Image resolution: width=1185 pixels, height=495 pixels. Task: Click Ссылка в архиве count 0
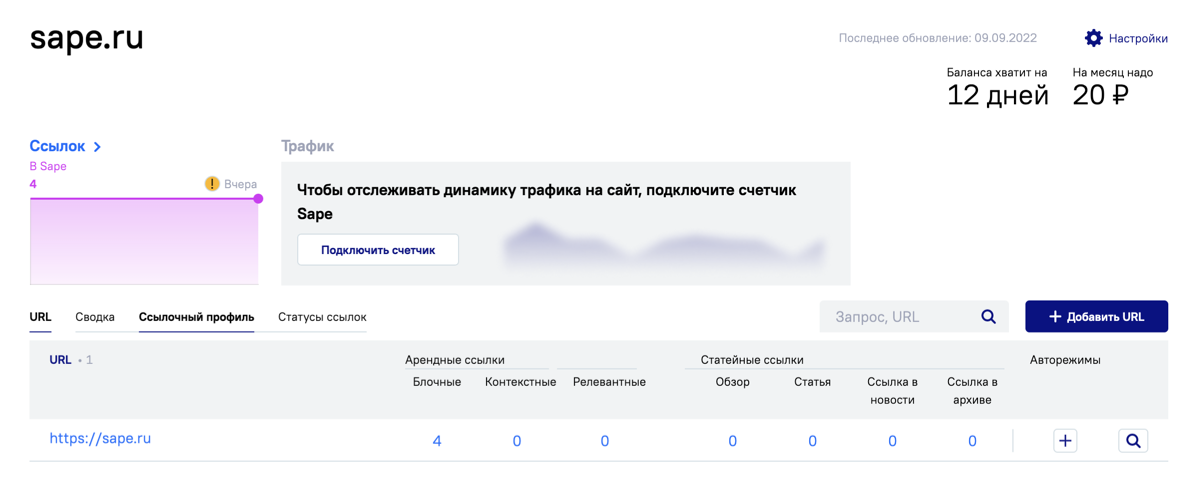tap(973, 441)
